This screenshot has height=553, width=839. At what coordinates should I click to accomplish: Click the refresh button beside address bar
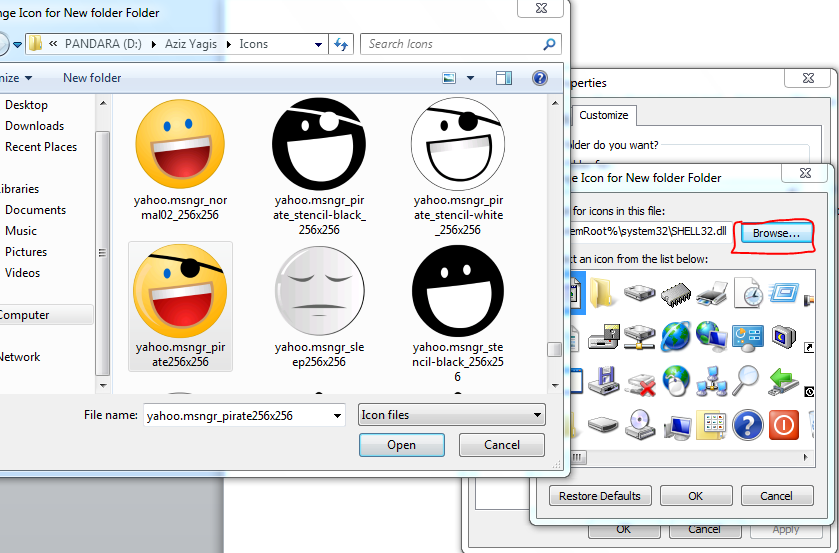(x=341, y=44)
